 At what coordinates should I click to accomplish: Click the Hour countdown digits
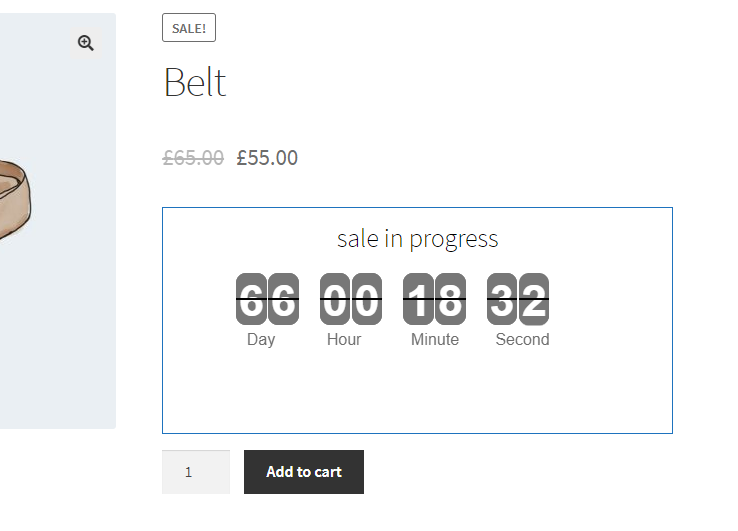pos(351,299)
